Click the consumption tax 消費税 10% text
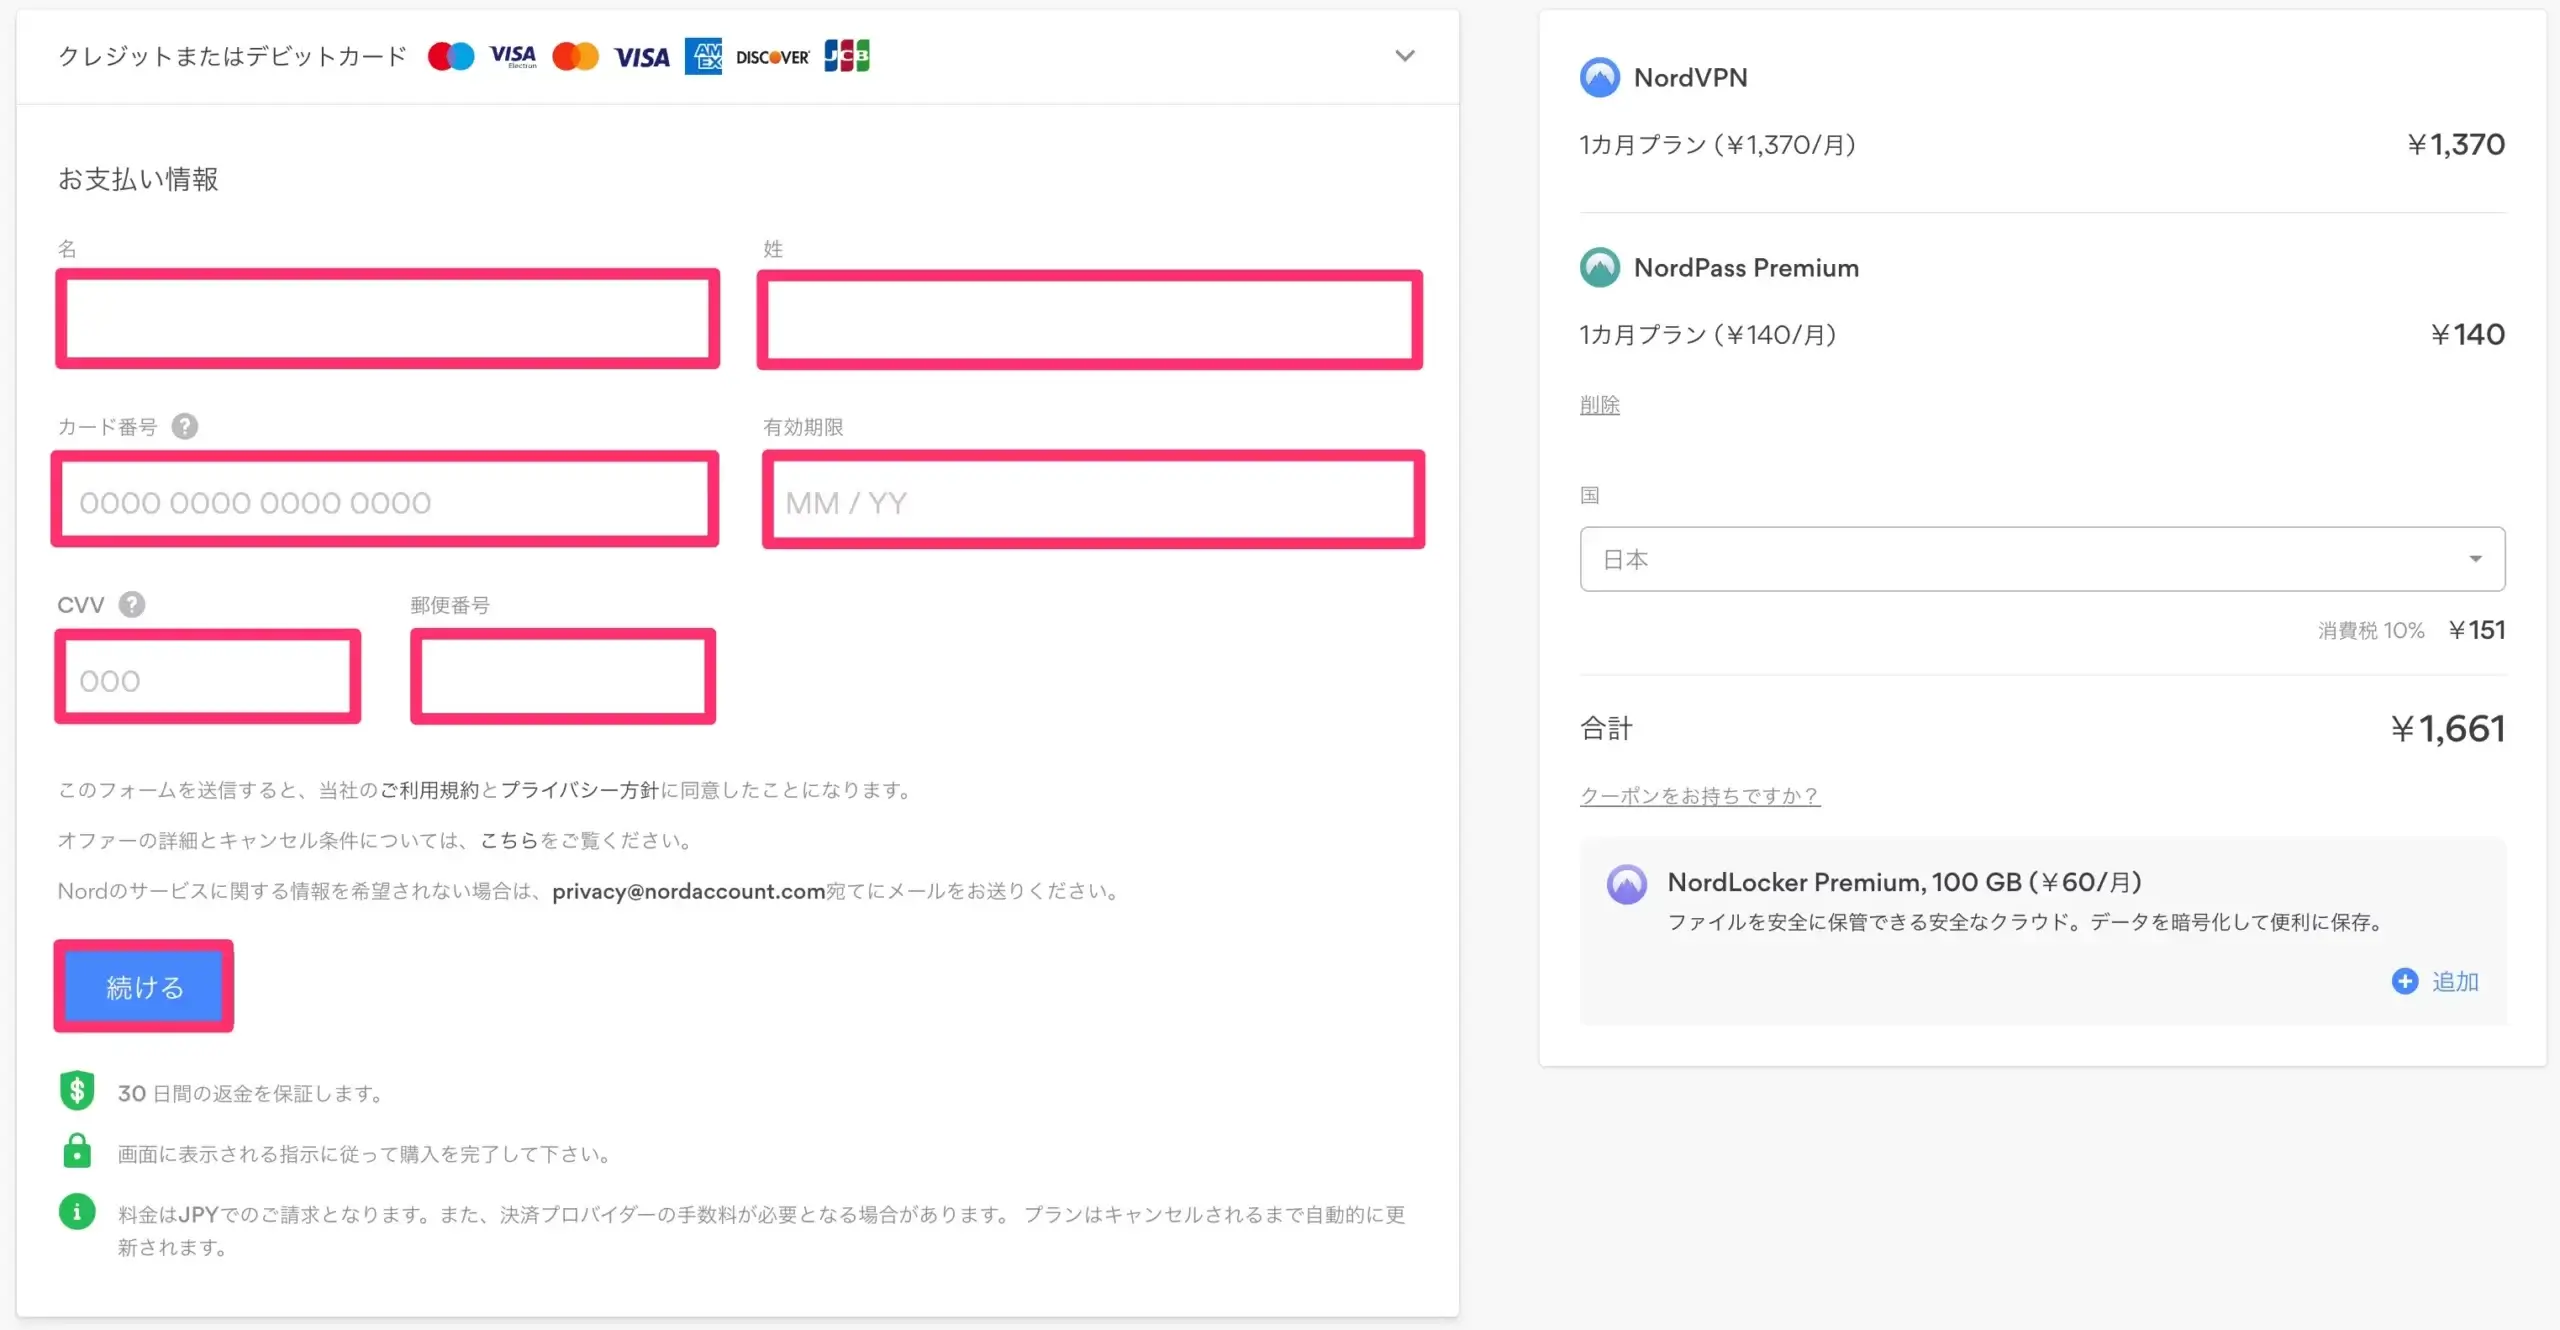2560x1330 pixels. click(2371, 631)
